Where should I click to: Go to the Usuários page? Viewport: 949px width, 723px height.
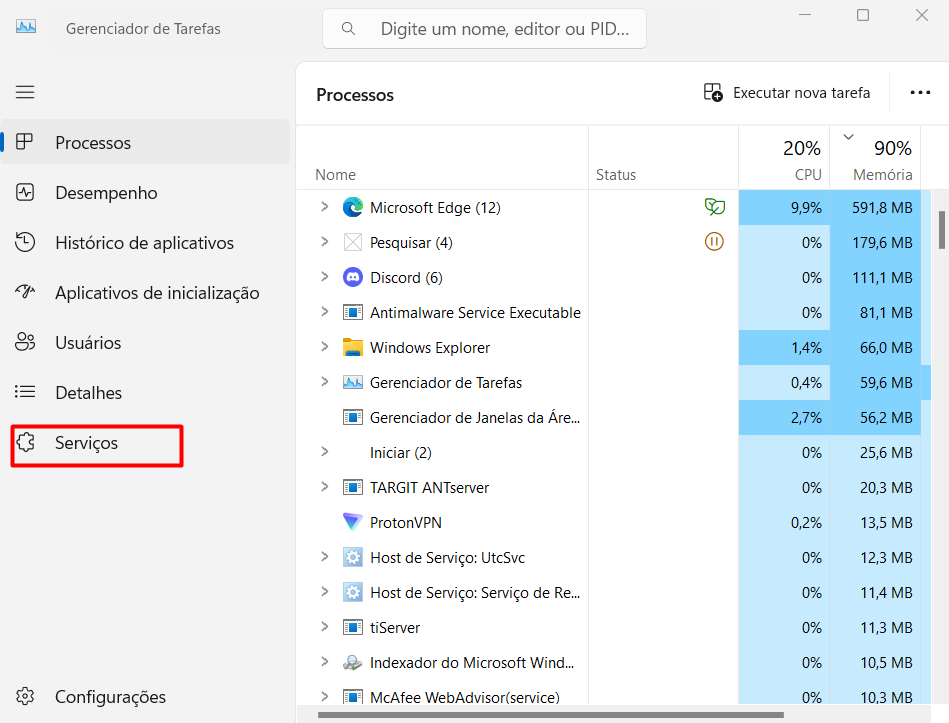coord(145,342)
